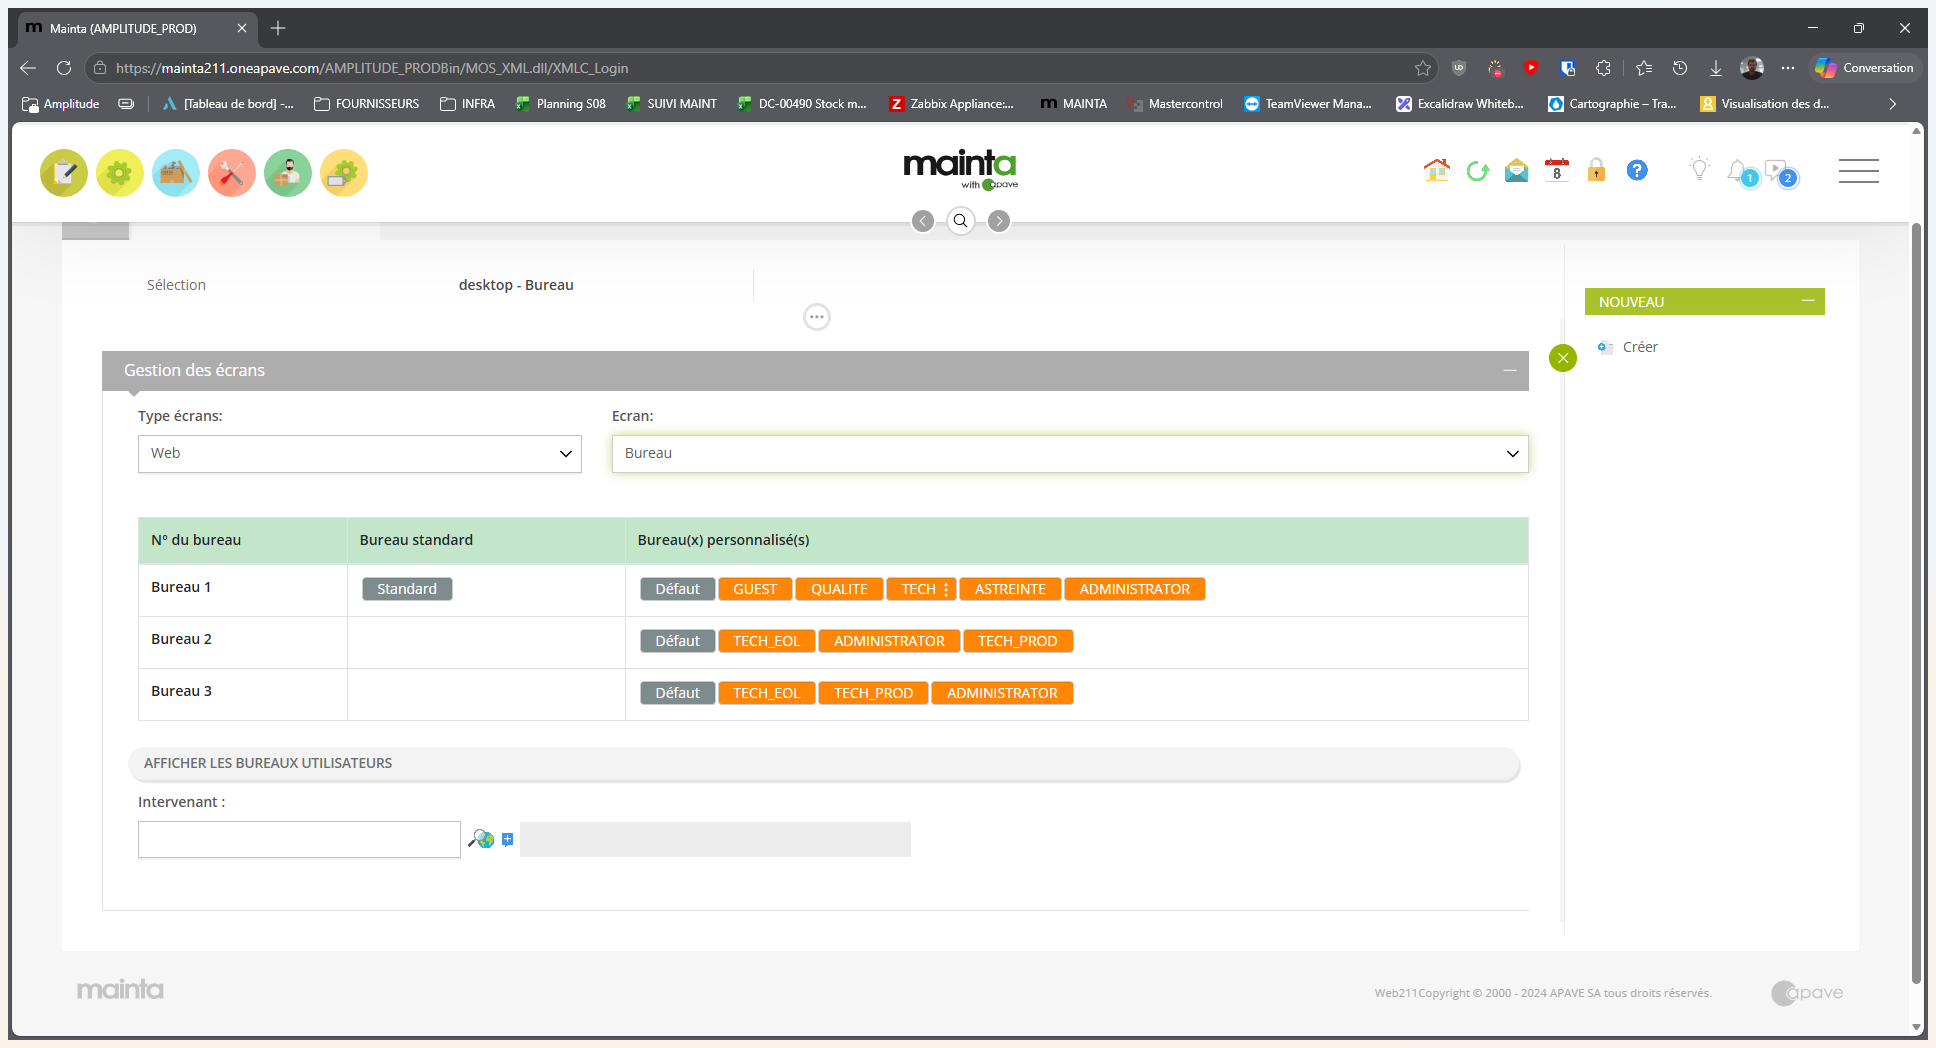Click the browser reload button
1936x1048 pixels.
coord(64,68)
